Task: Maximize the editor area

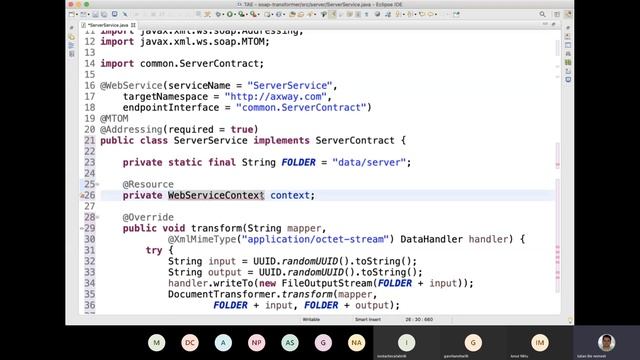Action: click(553, 24)
